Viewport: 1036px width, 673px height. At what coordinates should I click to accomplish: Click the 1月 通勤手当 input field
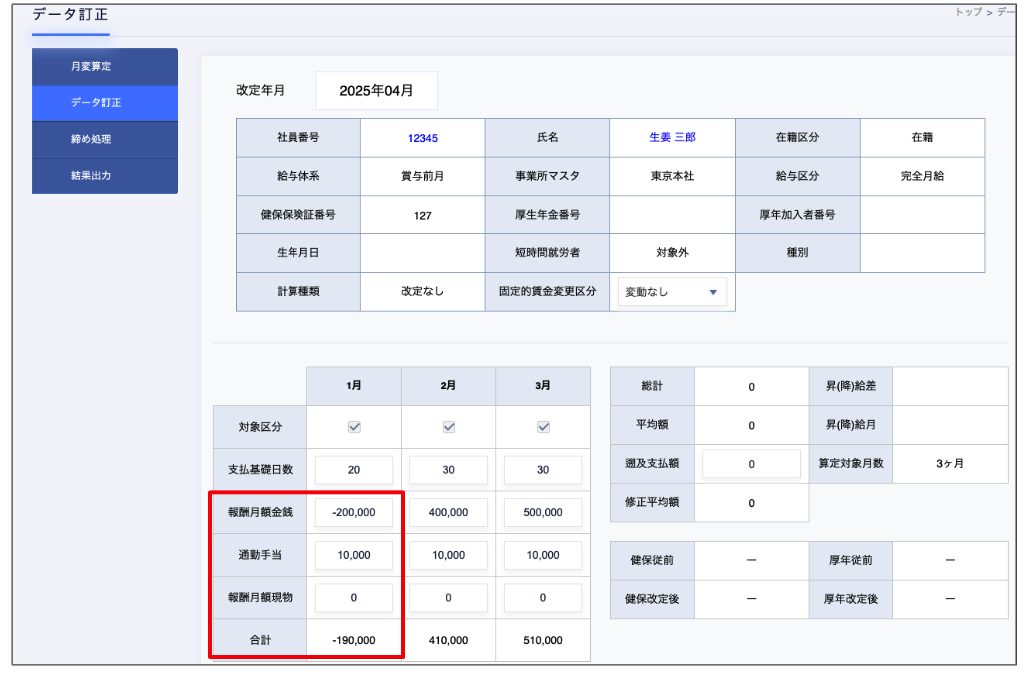354,555
